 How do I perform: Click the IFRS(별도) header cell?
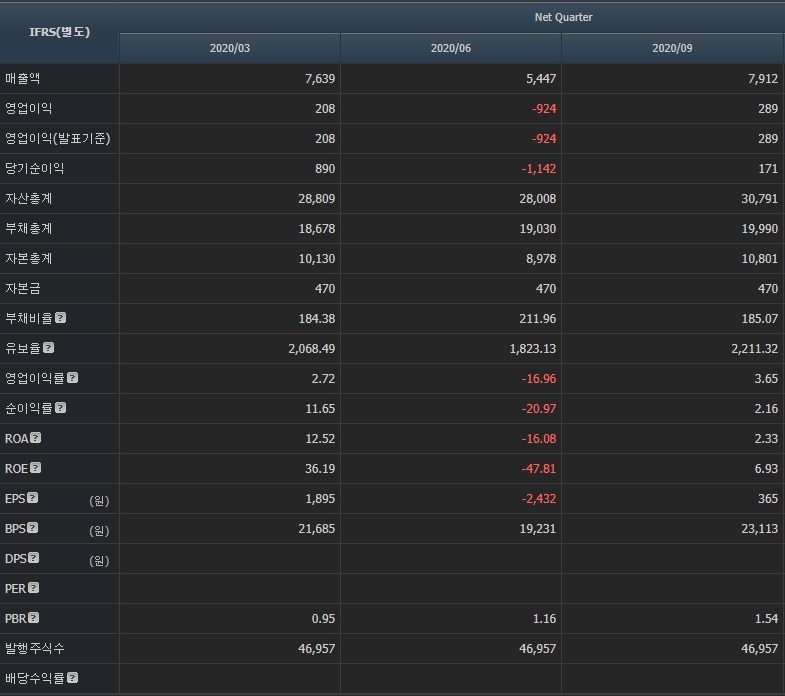tap(60, 33)
